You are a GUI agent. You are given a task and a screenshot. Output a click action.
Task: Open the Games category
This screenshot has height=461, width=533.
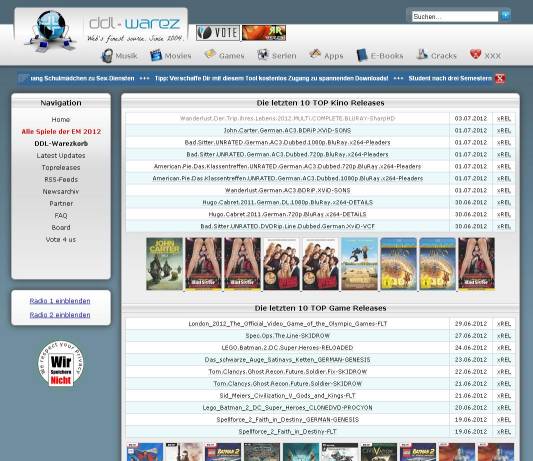pos(231,56)
